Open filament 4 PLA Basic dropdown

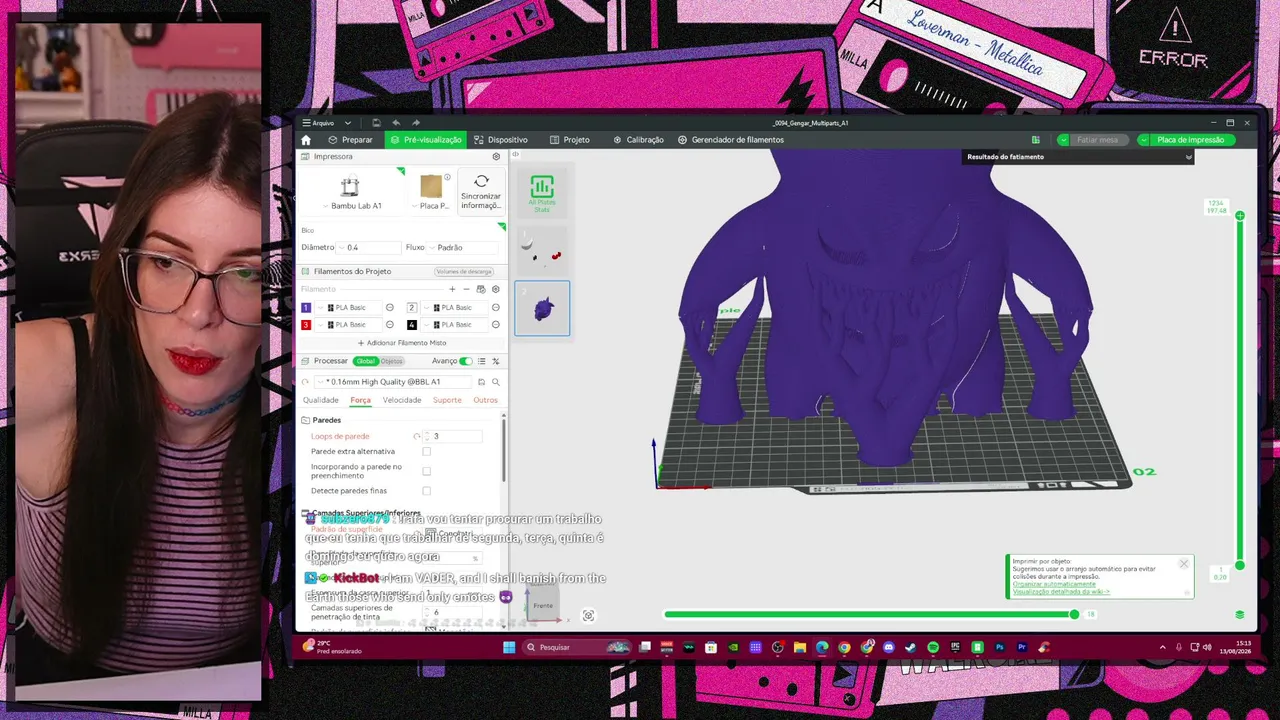coord(455,325)
